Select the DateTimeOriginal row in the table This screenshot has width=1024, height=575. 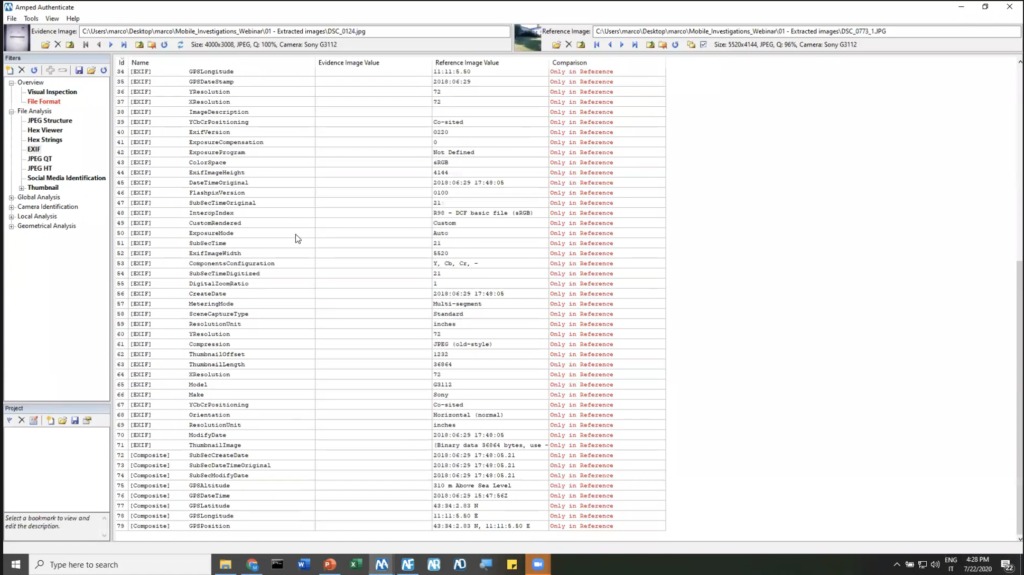391,183
